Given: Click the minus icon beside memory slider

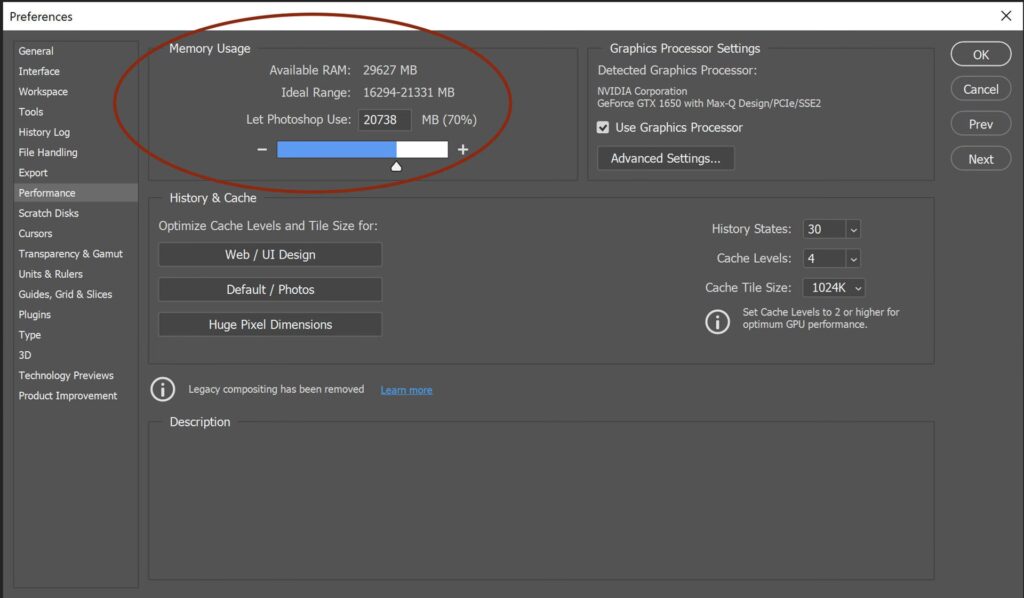Looking at the screenshot, I should pyautogui.click(x=262, y=150).
